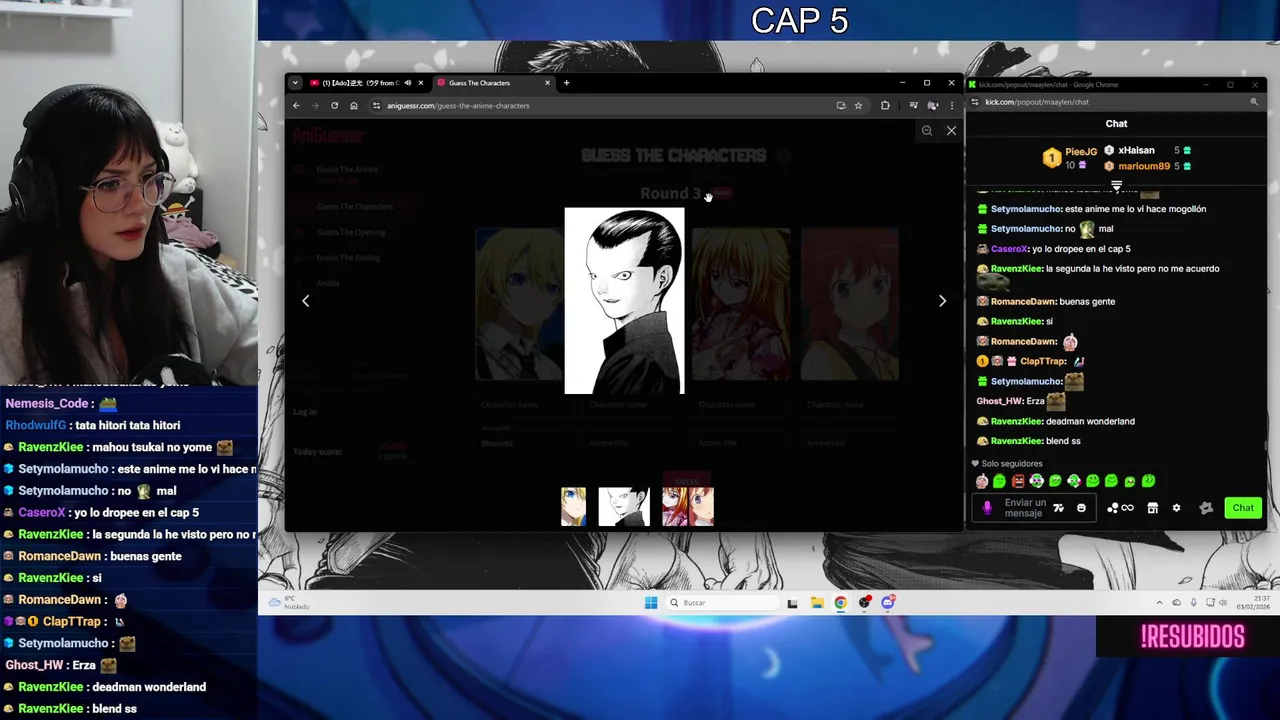
Task: Select the black-and-white manga thumbnail at bottom
Action: tap(624, 507)
